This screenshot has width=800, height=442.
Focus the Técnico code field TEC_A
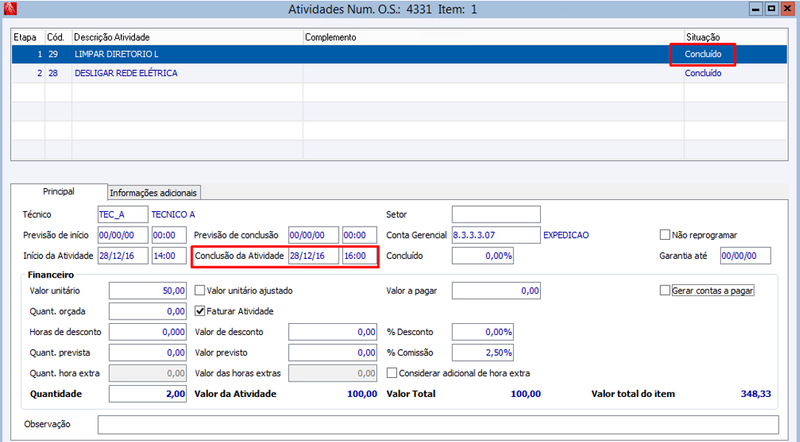tap(123, 214)
